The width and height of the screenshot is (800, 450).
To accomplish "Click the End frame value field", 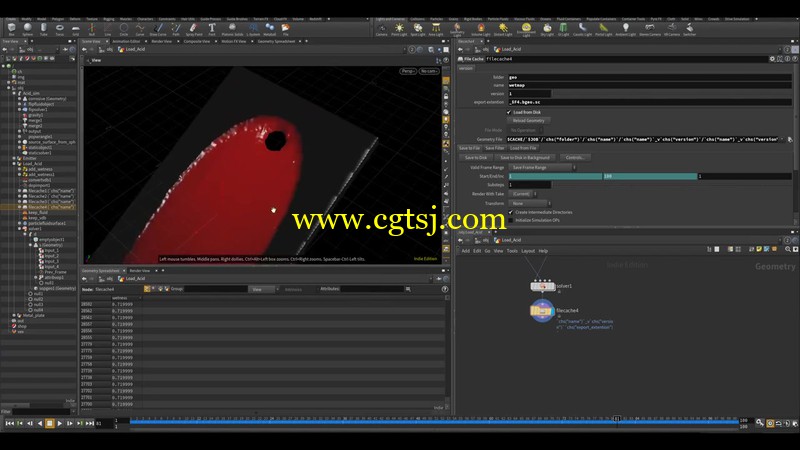I will [649, 176].
